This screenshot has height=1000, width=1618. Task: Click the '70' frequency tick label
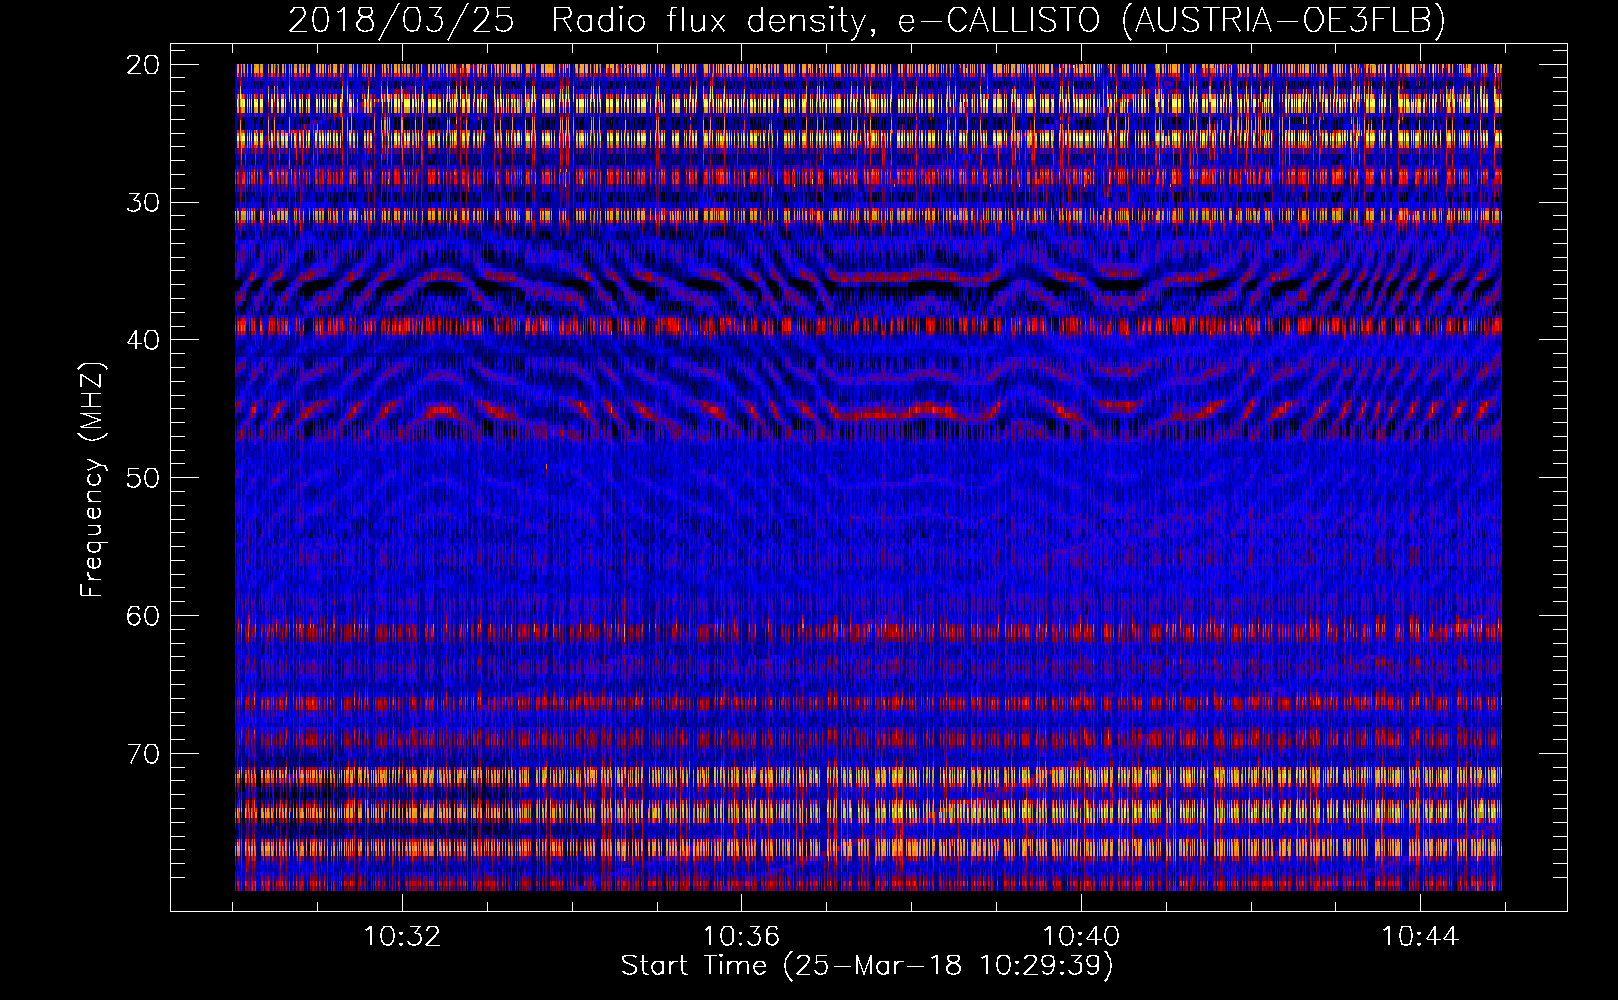(144, 753)
